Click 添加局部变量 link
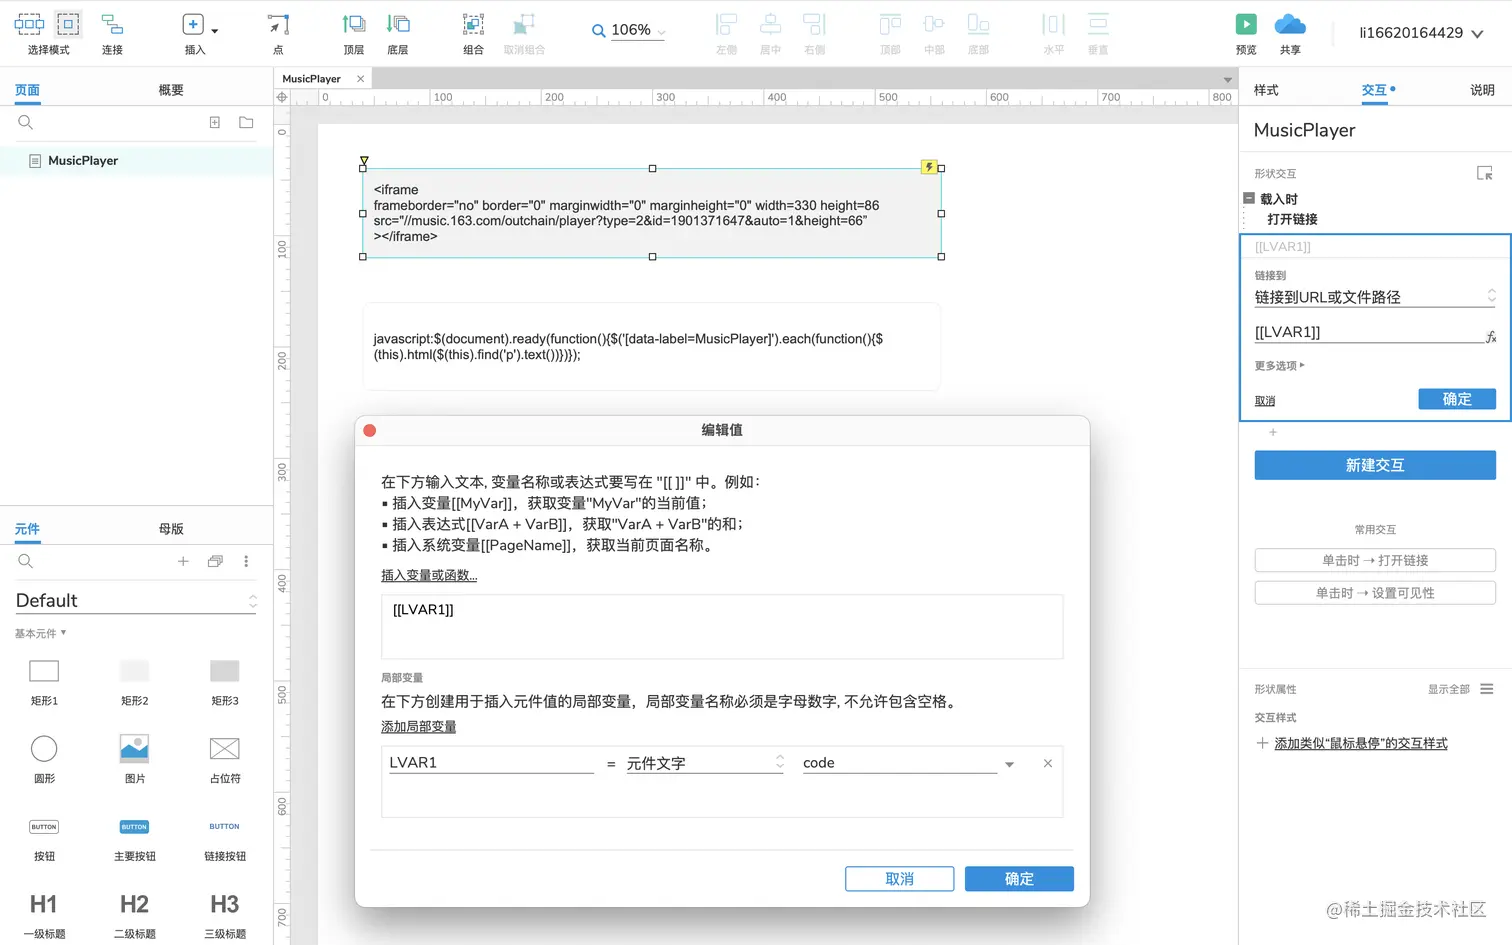Image resolution: width=1512 pixels, height=945 pixels. tap(418, 727)
